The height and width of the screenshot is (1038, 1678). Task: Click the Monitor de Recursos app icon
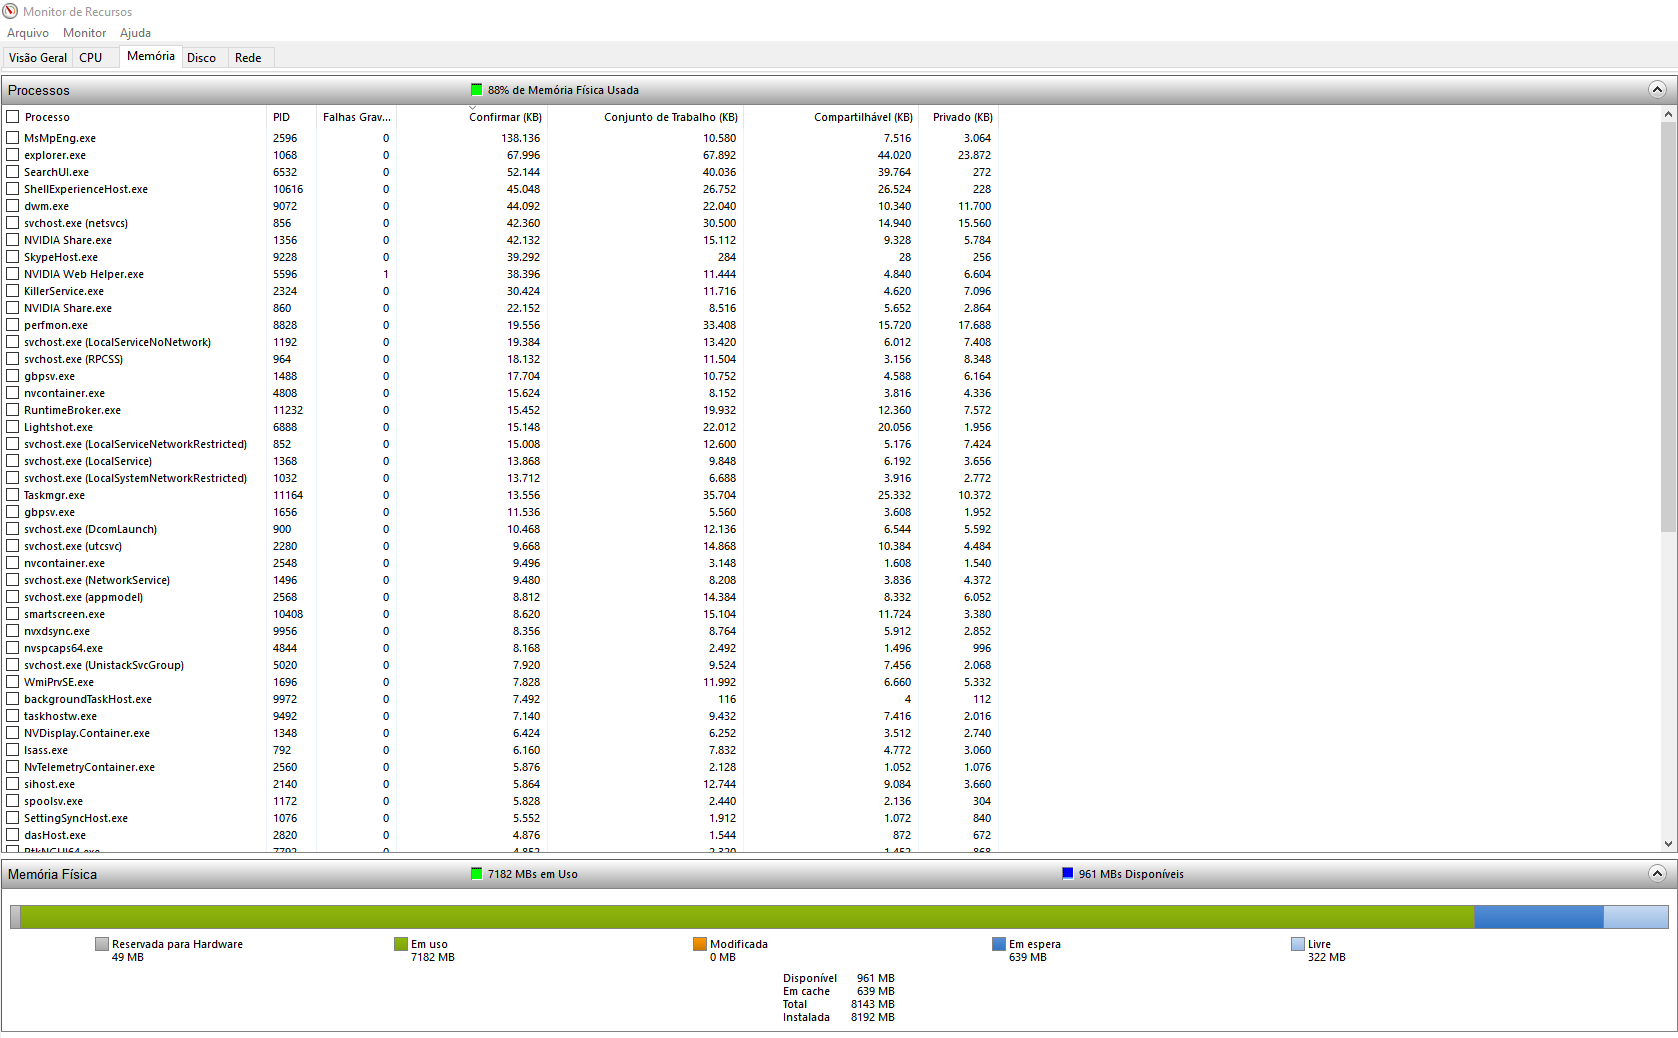tap(10, 11)
